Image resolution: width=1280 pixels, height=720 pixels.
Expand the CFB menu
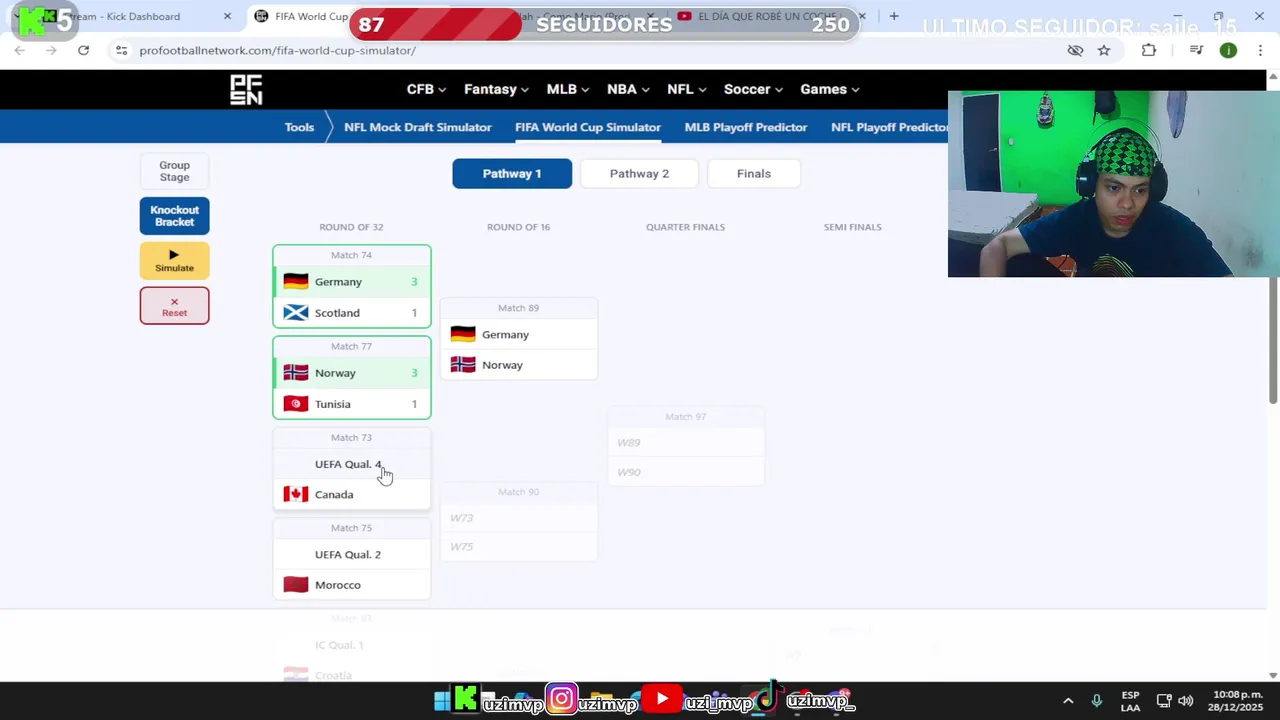click(x=426, y=89)
